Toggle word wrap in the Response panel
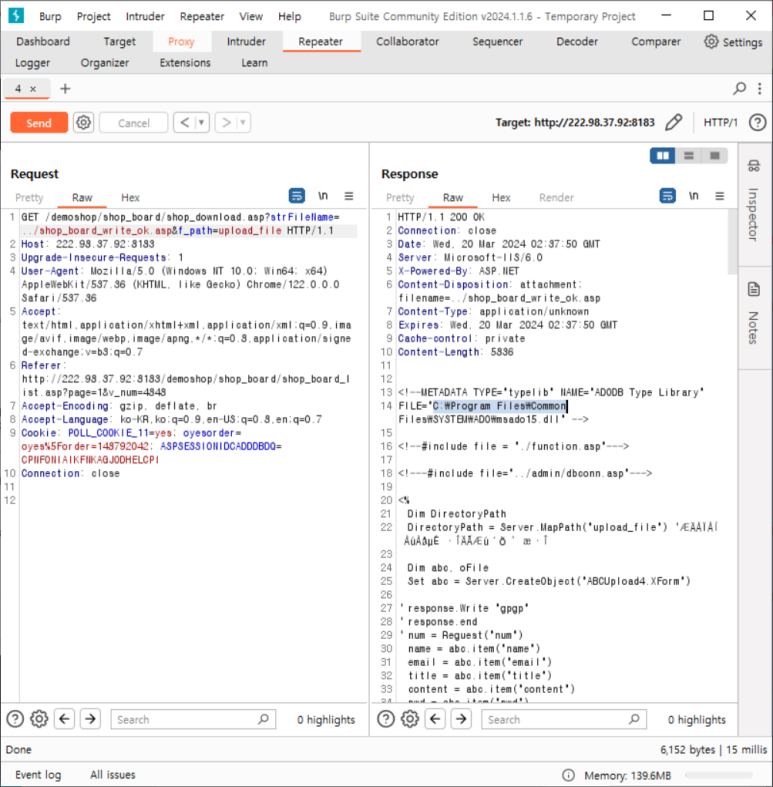 click(668, 196)
